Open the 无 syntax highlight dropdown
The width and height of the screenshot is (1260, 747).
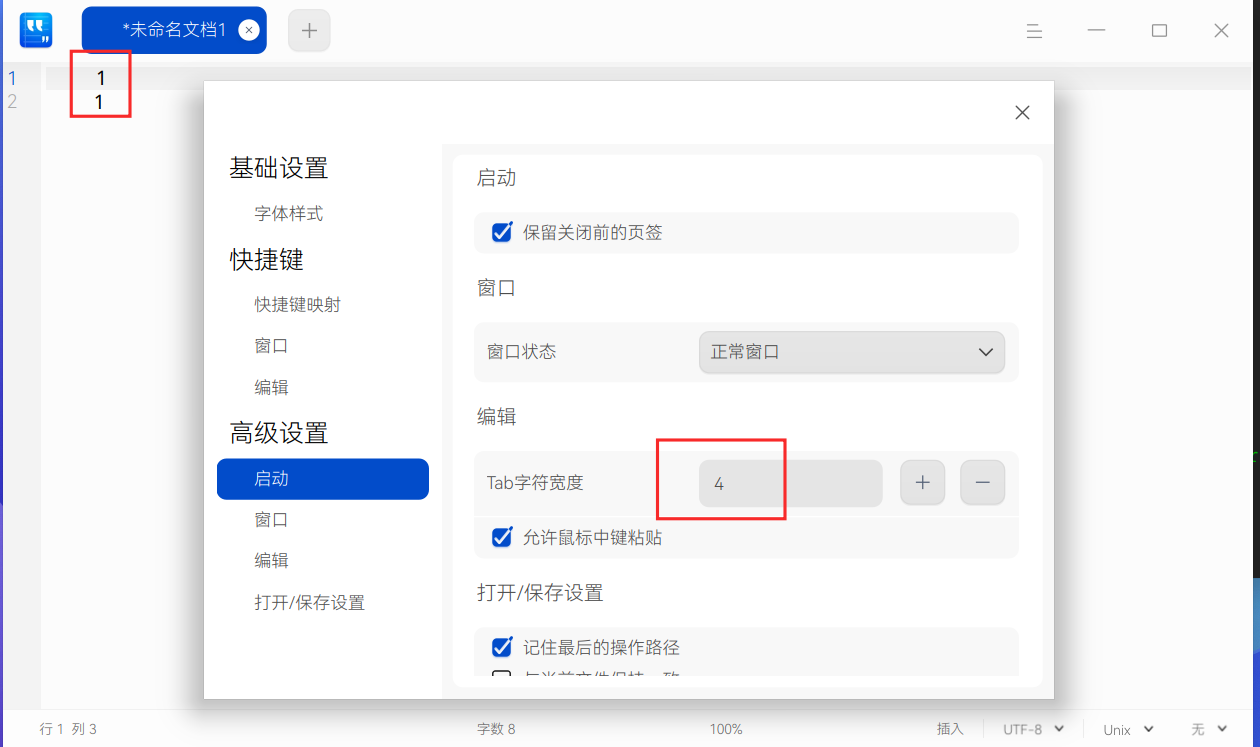tap(1209, 729)
